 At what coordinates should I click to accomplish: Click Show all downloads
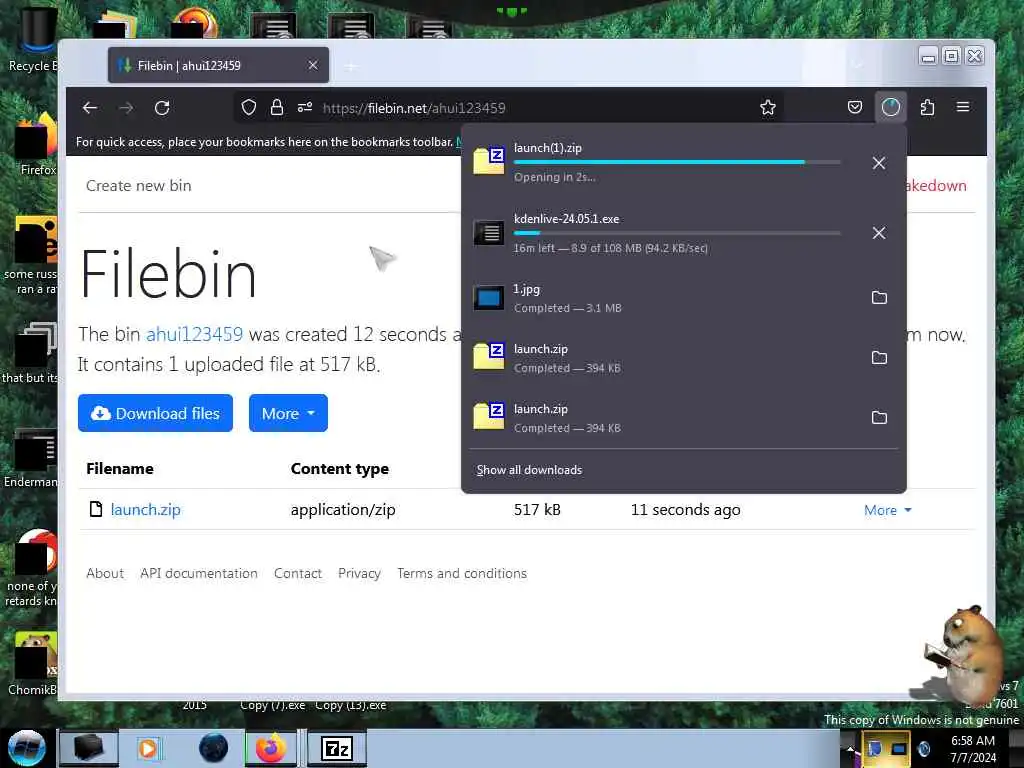(529, 470)
